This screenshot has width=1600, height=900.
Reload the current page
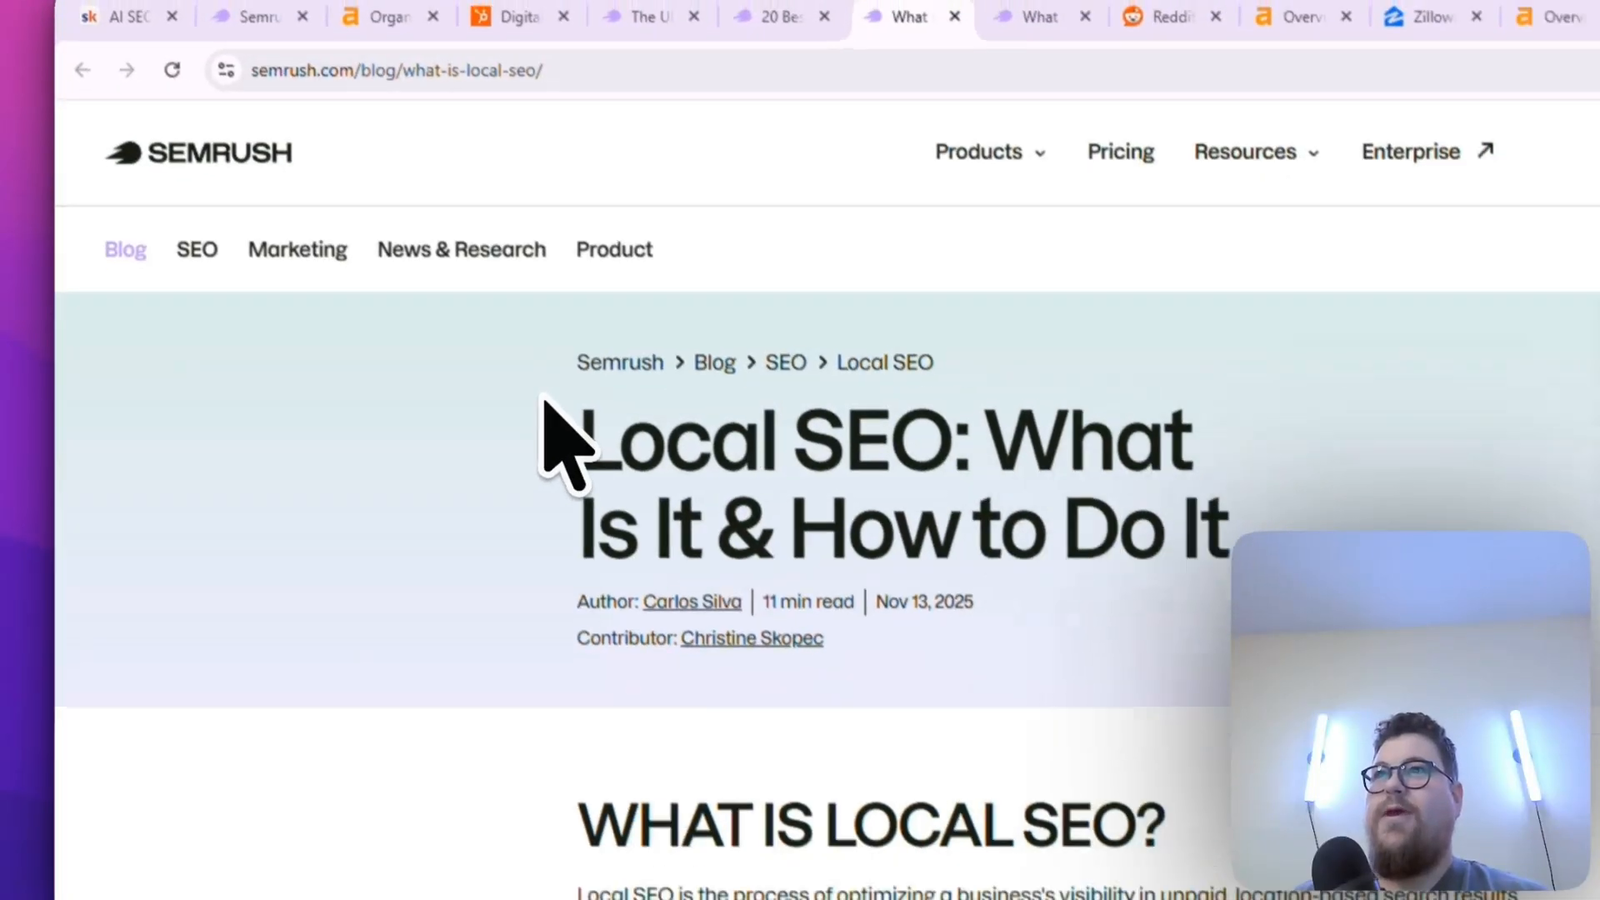point(172,70)
